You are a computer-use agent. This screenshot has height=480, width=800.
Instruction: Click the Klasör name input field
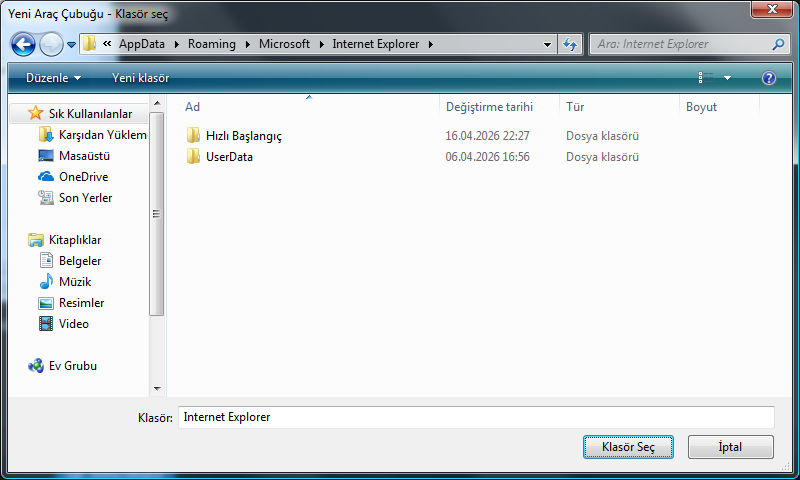(476, 417)
